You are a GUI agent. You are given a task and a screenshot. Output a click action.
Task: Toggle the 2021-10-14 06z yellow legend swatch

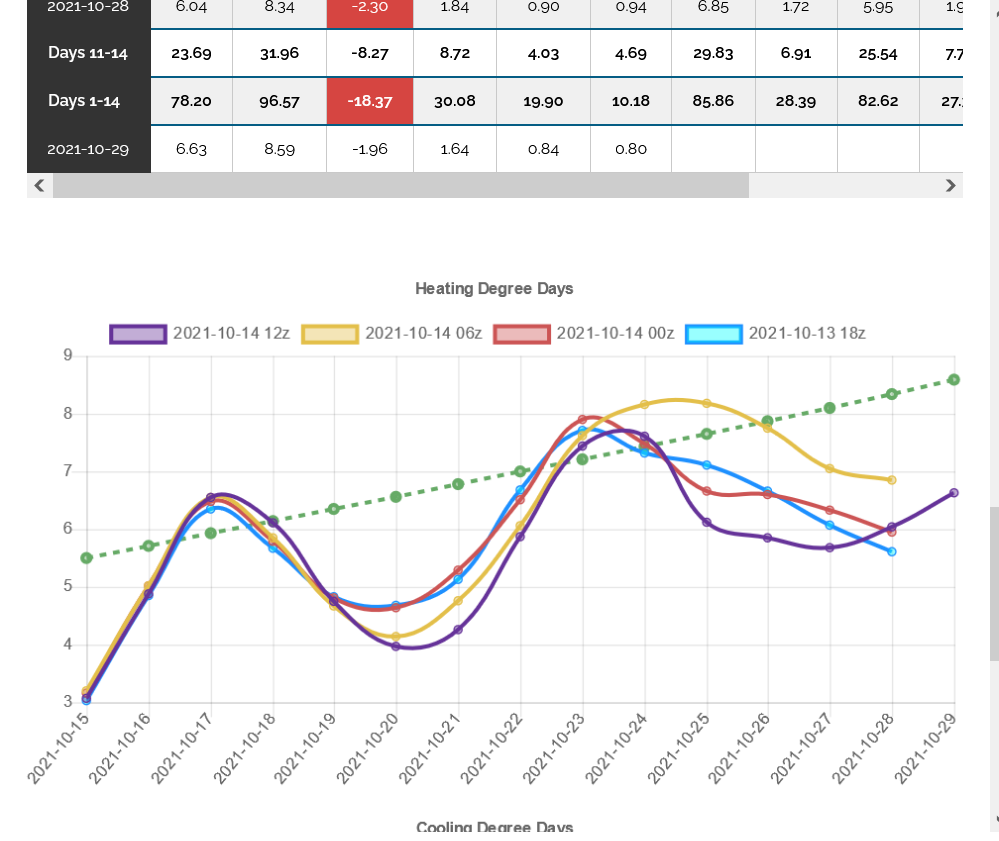pyautogui.click(x=330, y=334)
